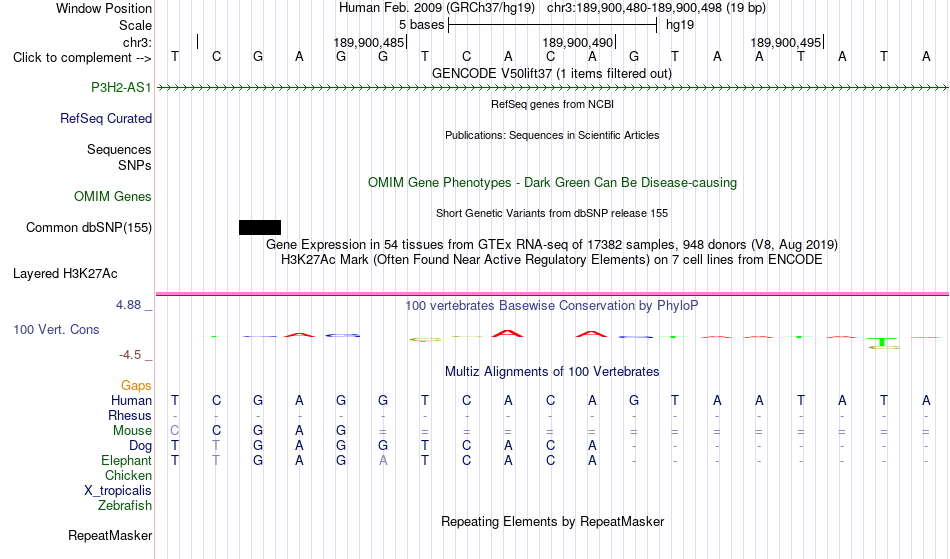950x559 pixels.
Task: Click the 4.88 PhyloP upper limit
Action: click(x=128, y=305)
